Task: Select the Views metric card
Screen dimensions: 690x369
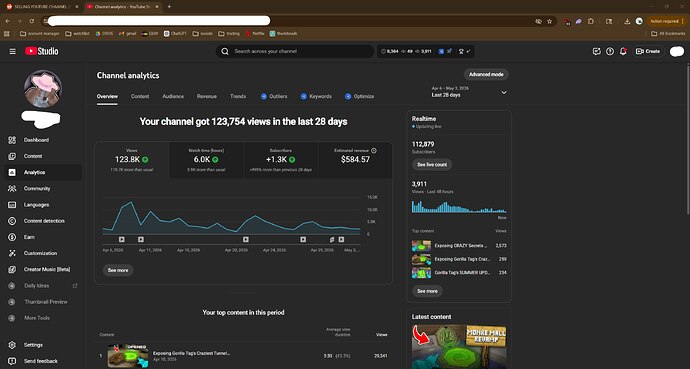Action: (132, 160)
